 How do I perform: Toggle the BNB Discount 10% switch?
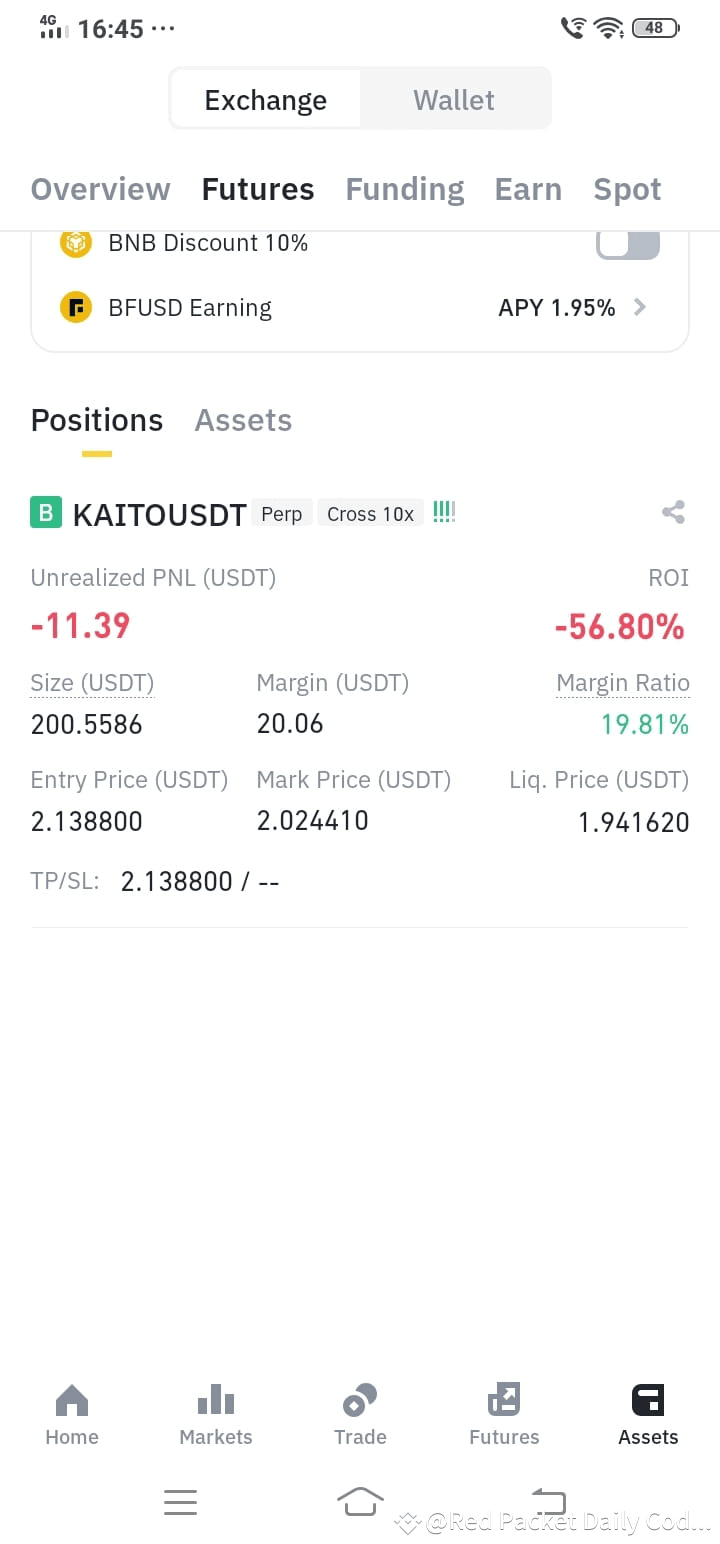pyautogui.click(x=628, y=244)
